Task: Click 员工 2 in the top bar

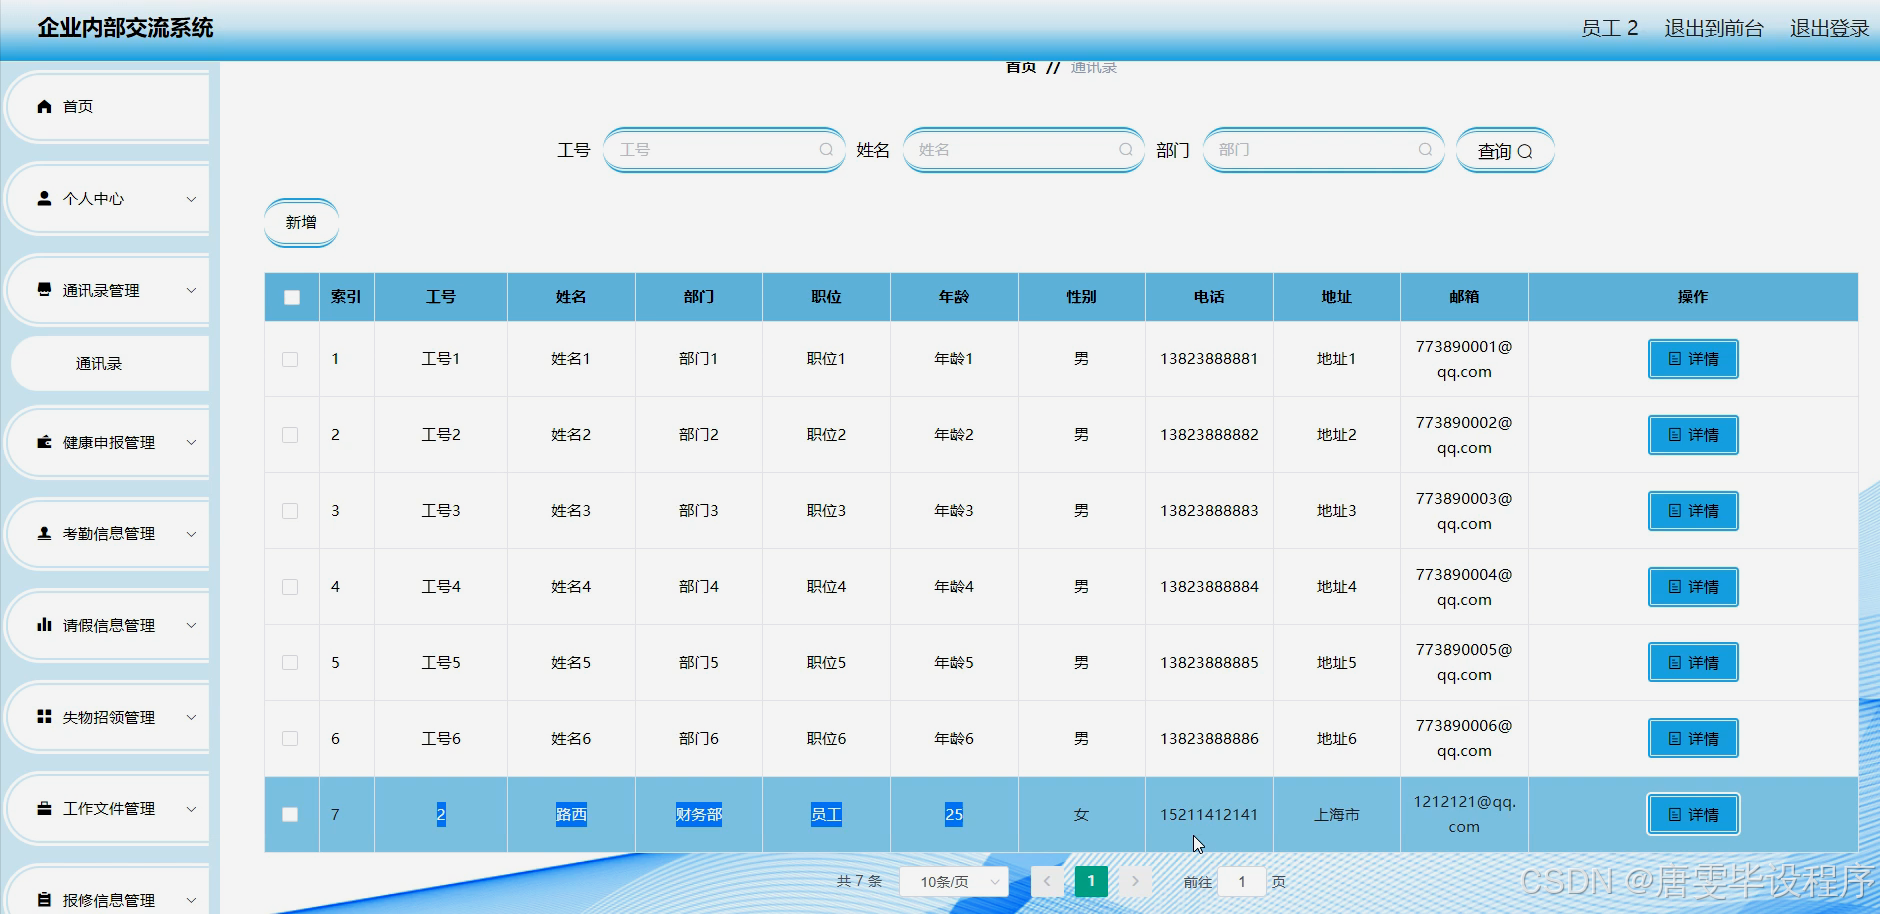Action: click(x=1609, y=28)
